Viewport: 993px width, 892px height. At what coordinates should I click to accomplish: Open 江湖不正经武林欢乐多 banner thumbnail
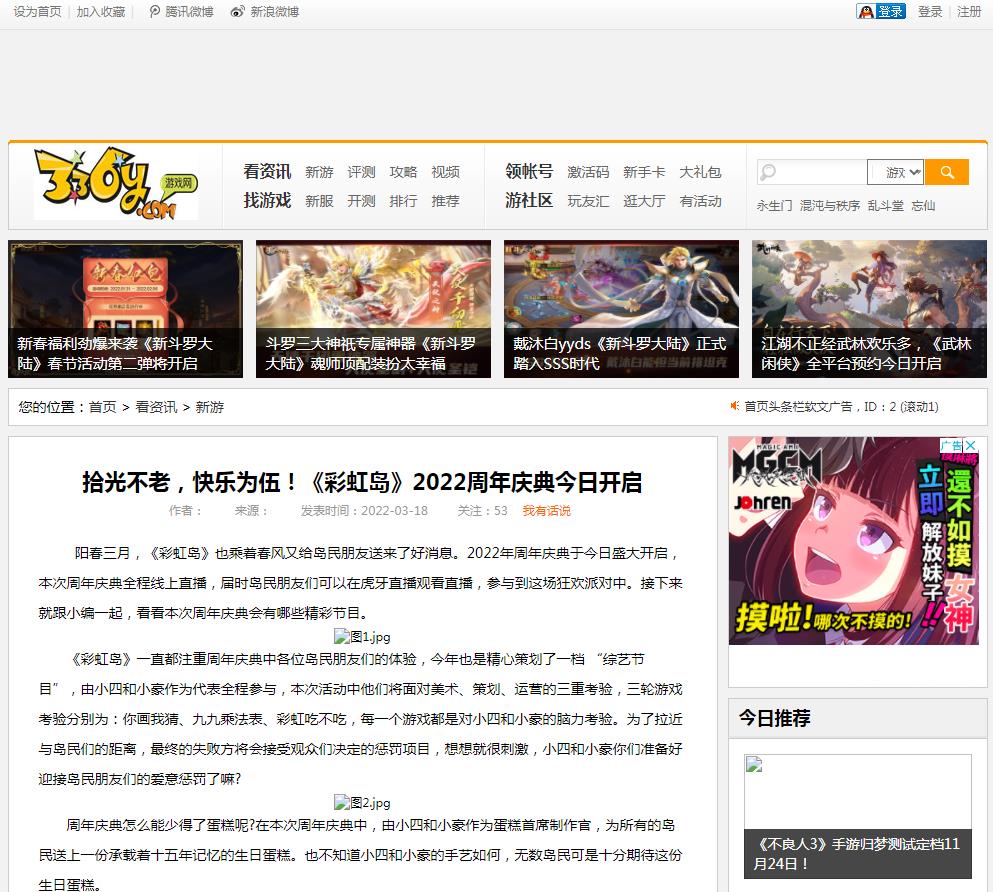coord(869,309)
